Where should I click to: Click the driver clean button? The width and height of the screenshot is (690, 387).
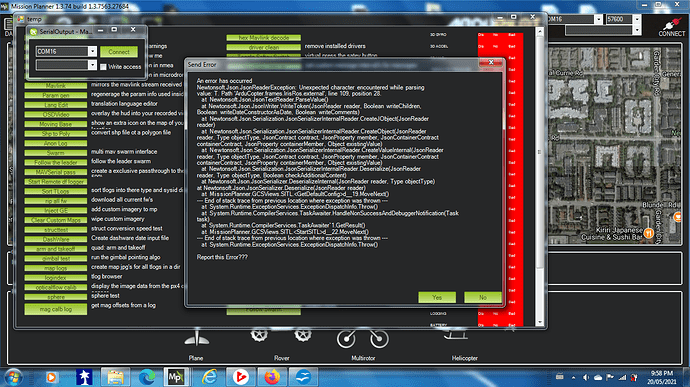264,47
